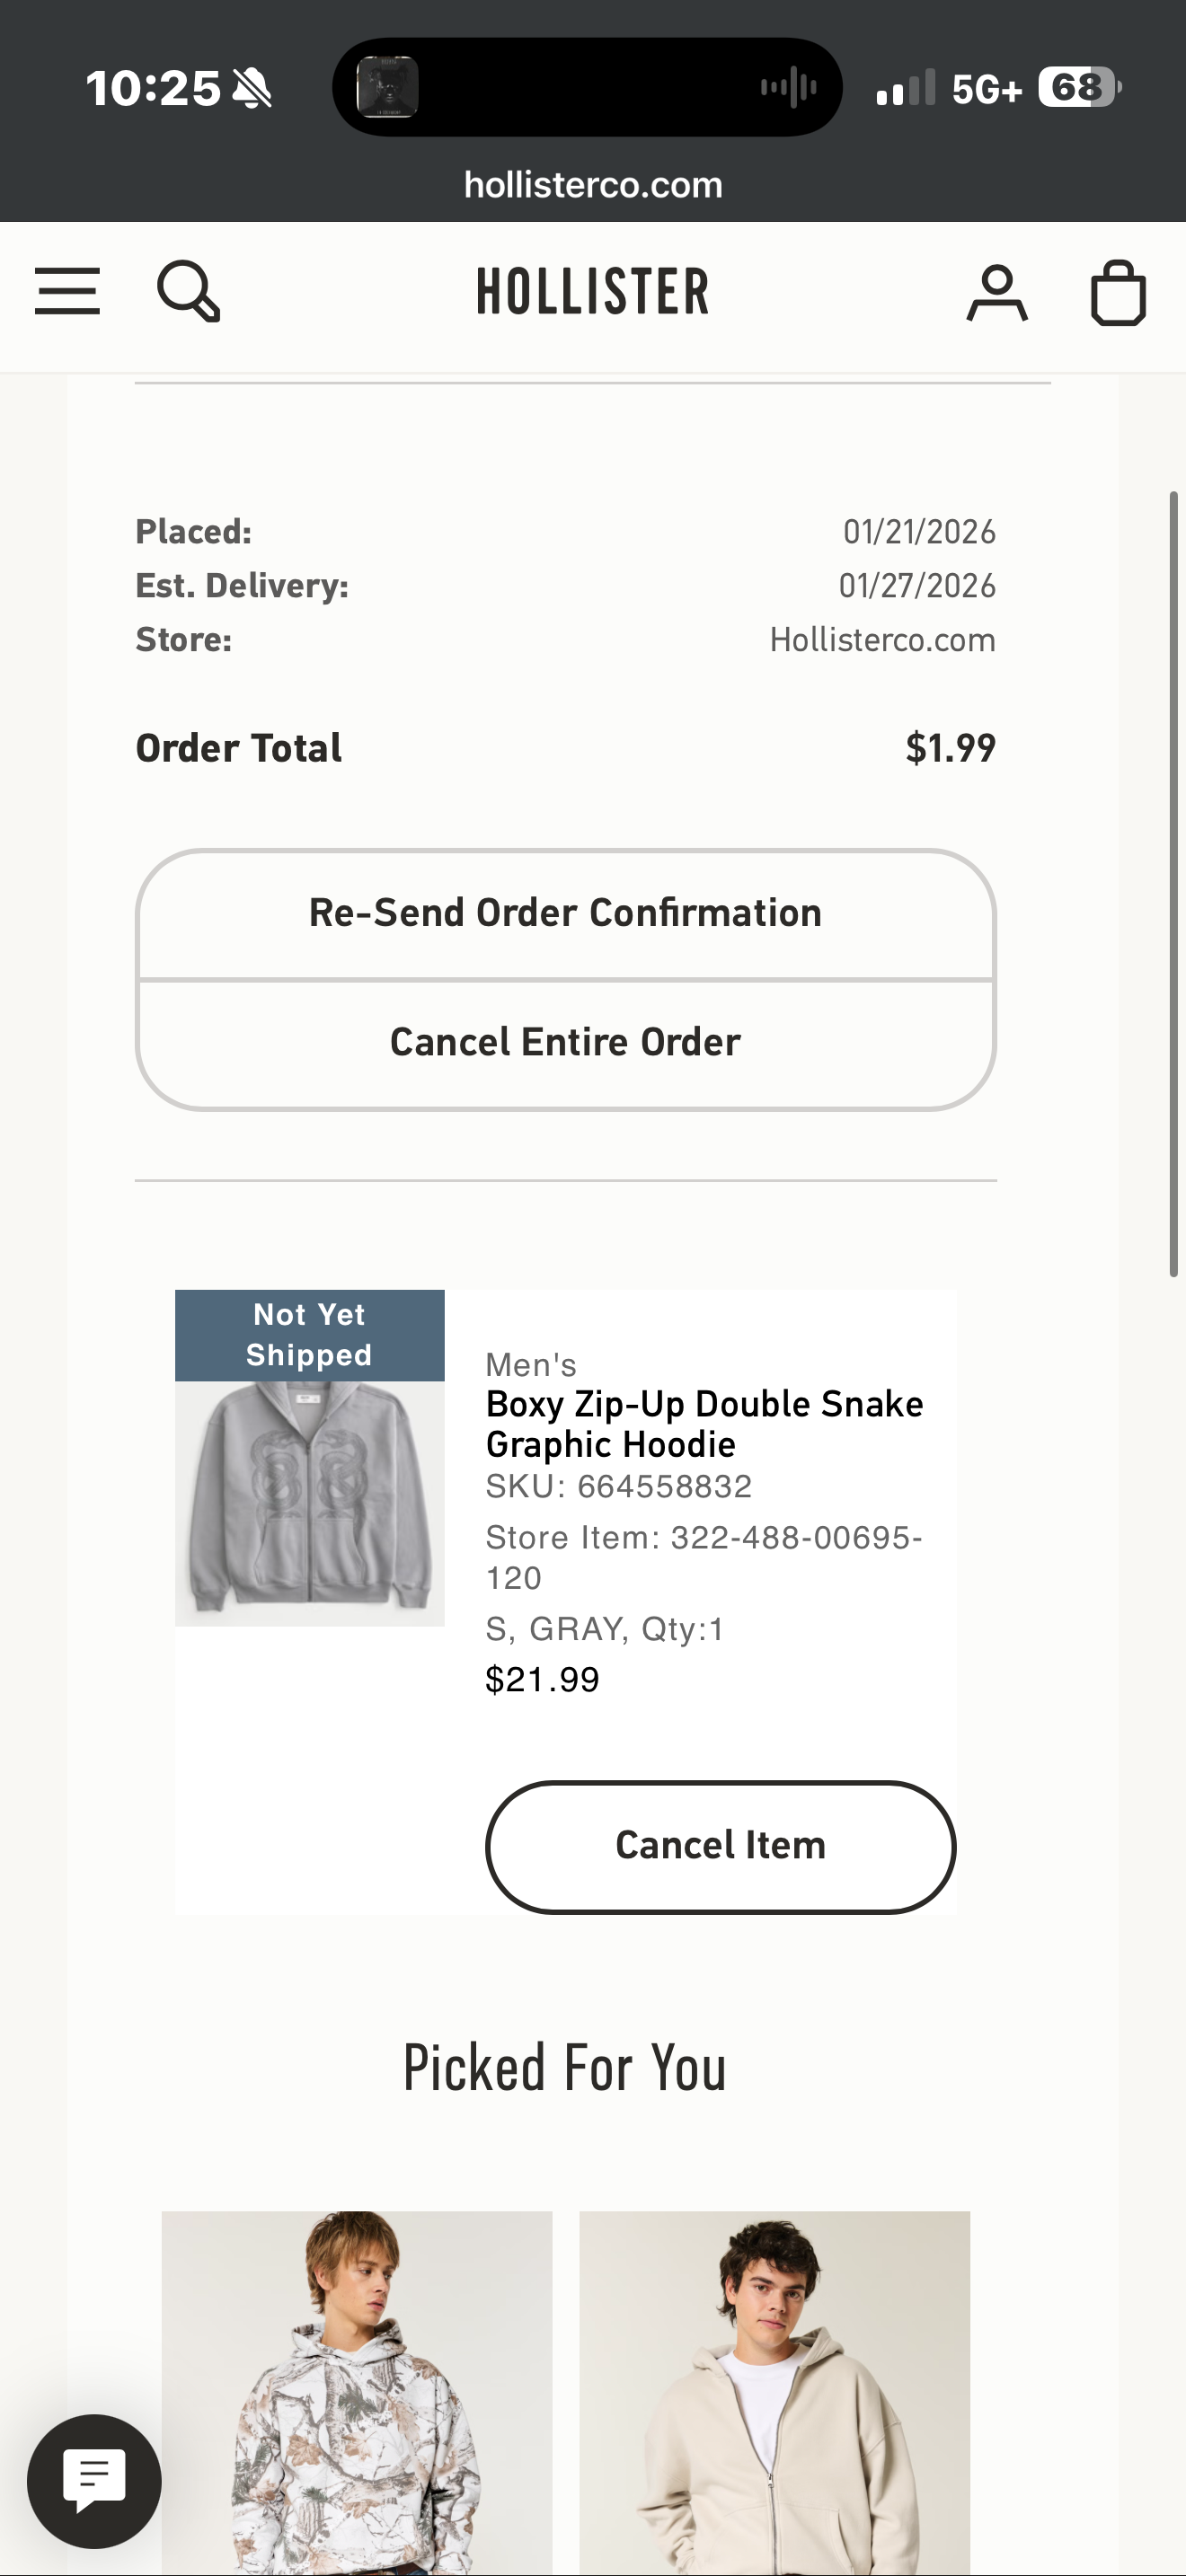Tap the battery status indicator
The height and width of the screenshot is (2576, 1186).
[x=1080, y=88]
